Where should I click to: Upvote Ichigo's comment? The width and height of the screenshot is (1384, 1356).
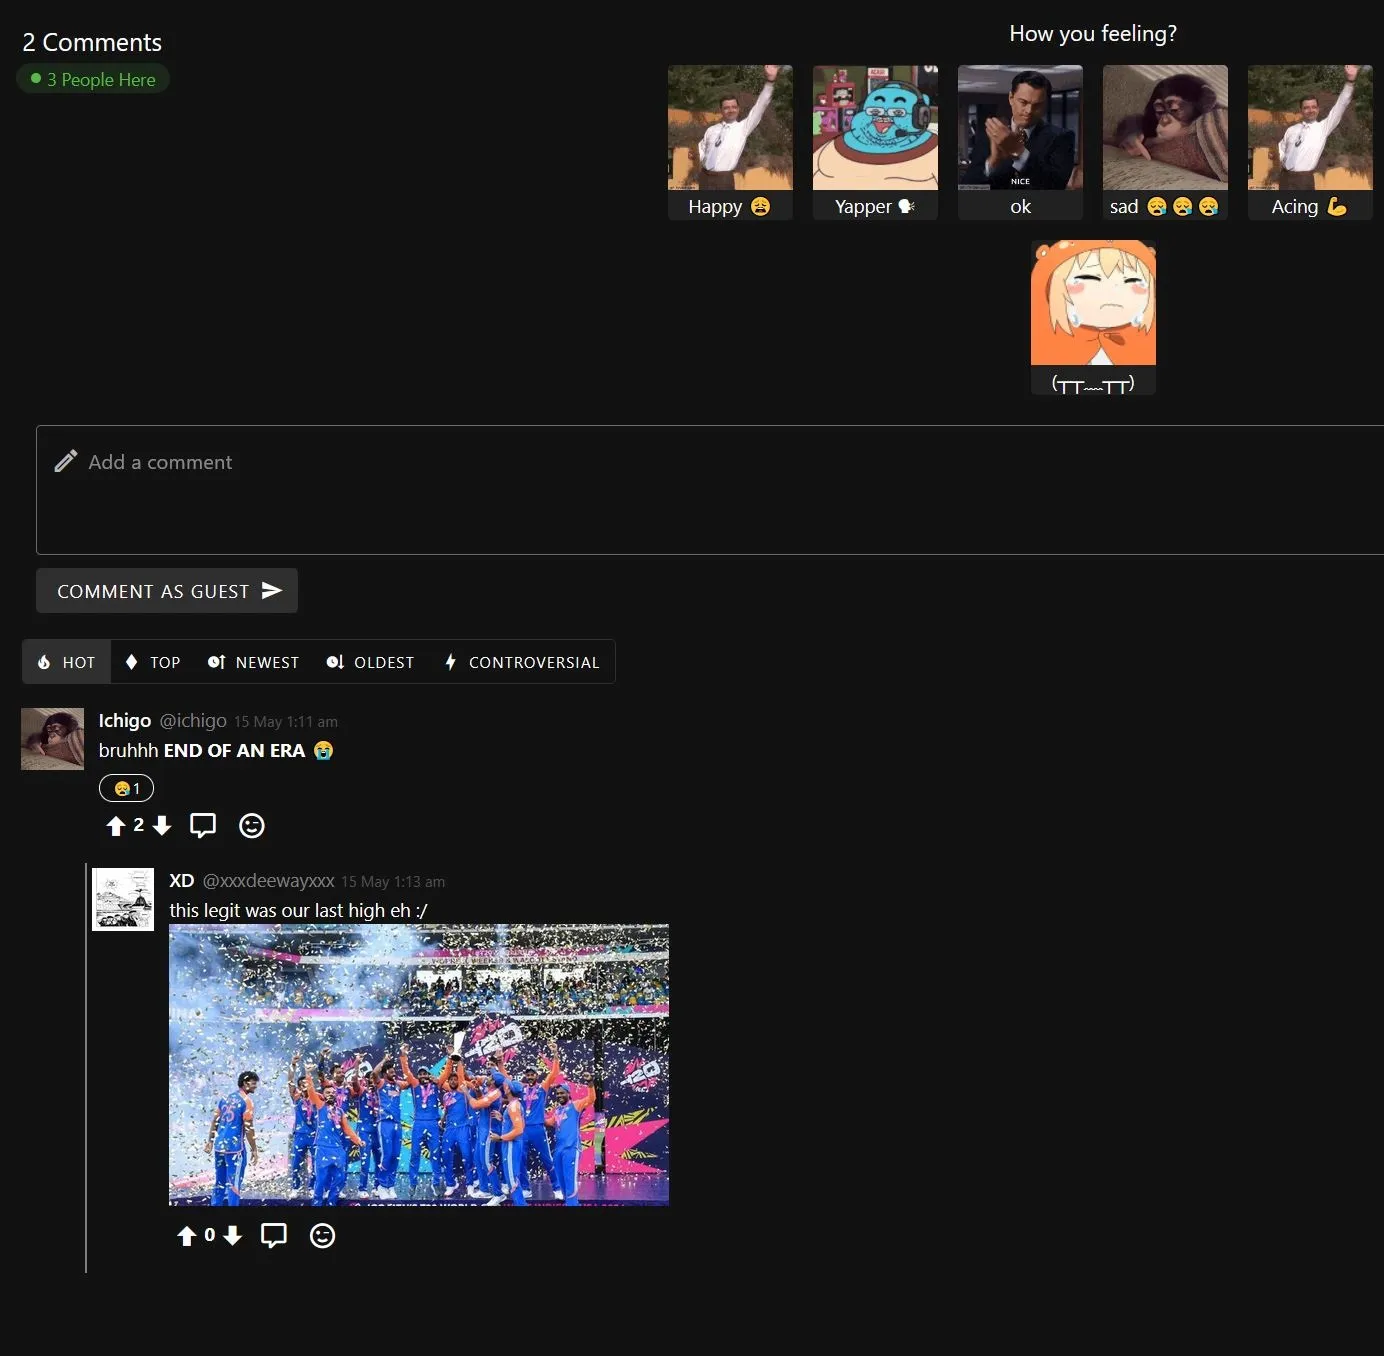coord(115,825)
